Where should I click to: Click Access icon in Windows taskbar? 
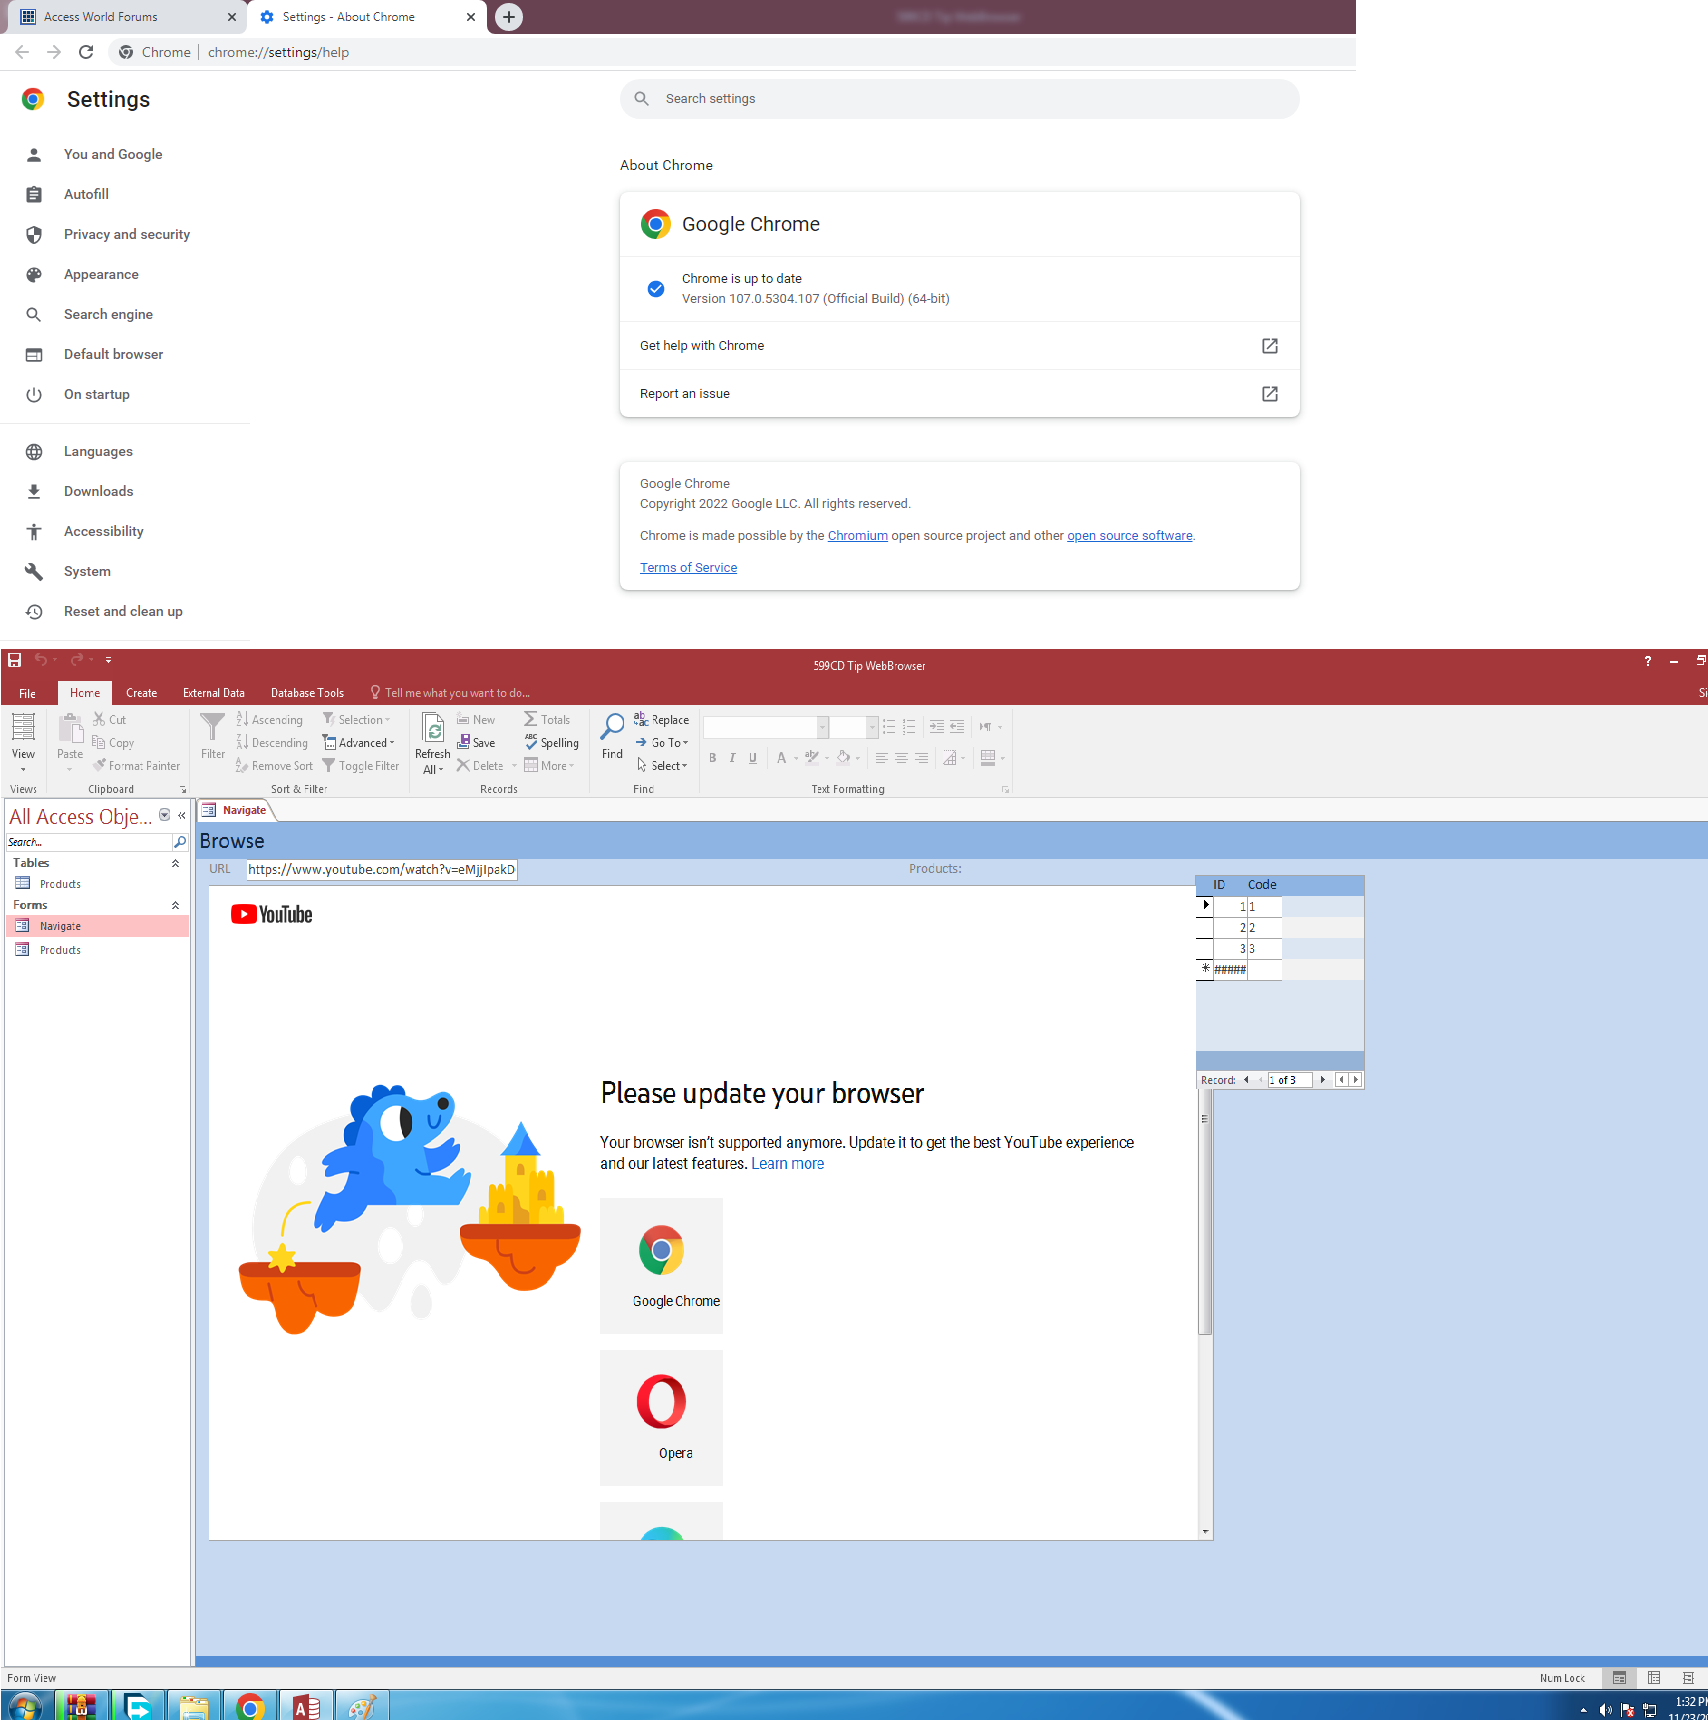pyautogui.click(x=306, y=1706)
